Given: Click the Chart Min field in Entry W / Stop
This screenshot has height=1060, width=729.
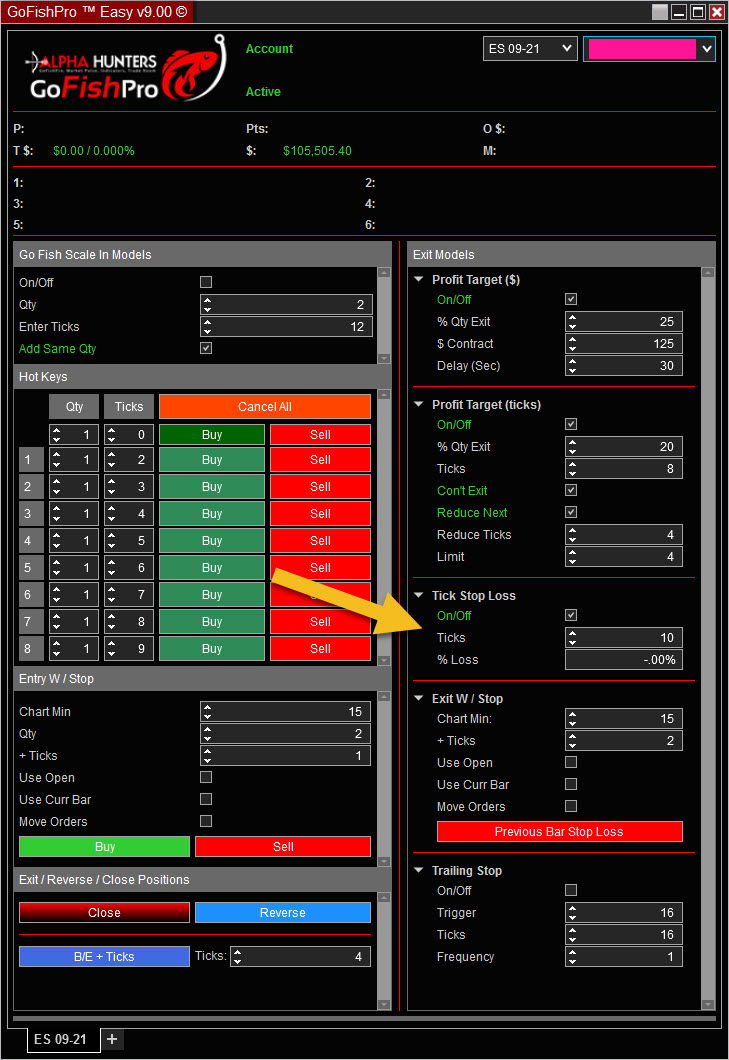Looking at the screenshot, I should (x=285, y=711).
